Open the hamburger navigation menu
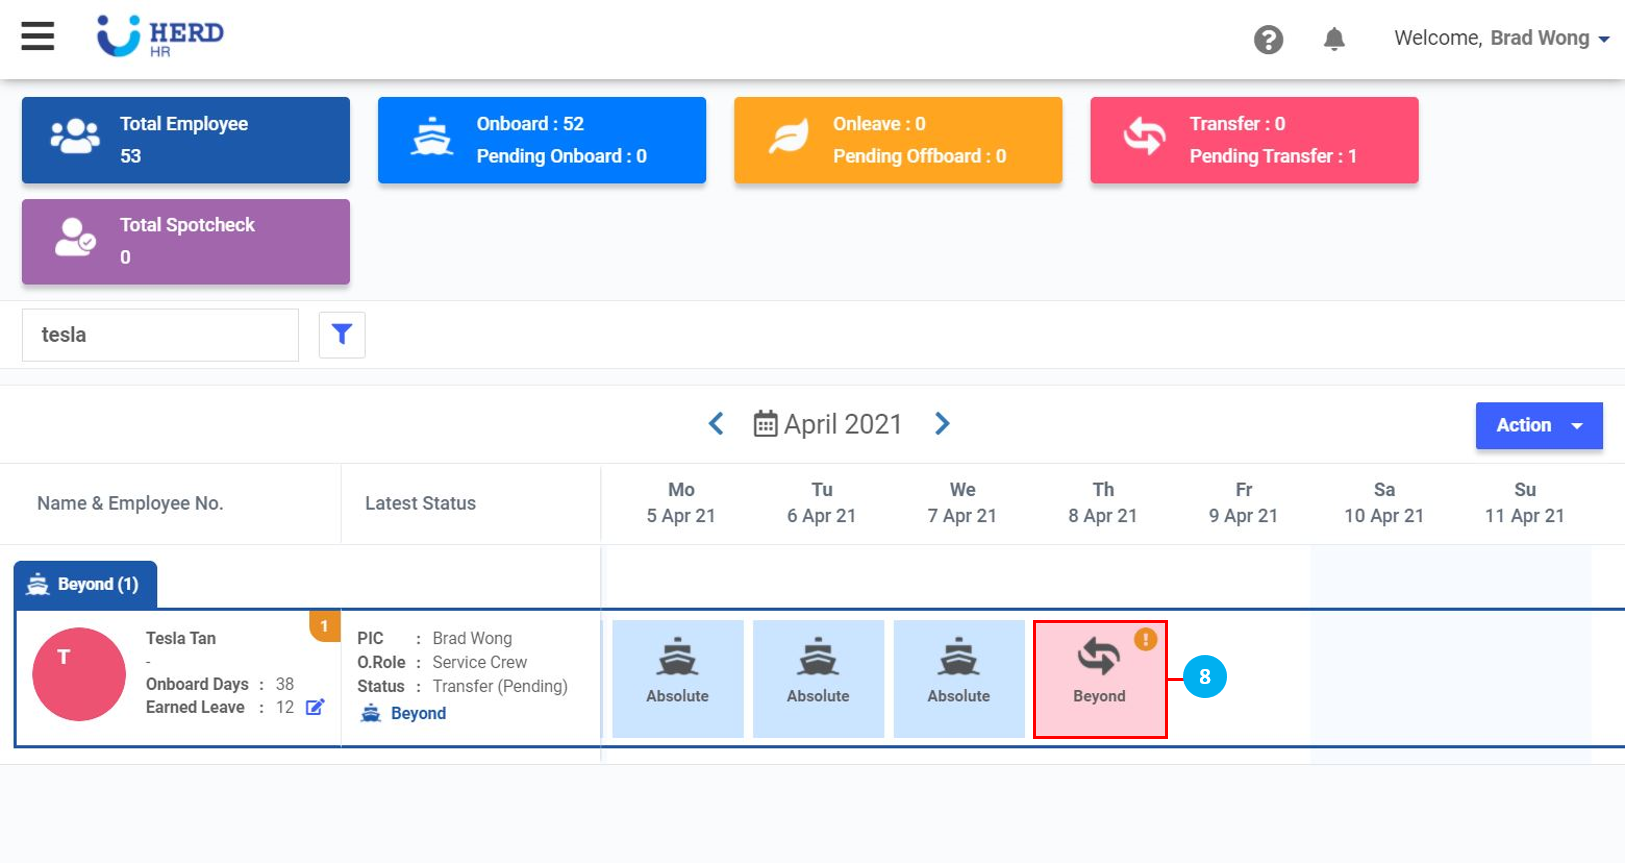 (38, 37)
